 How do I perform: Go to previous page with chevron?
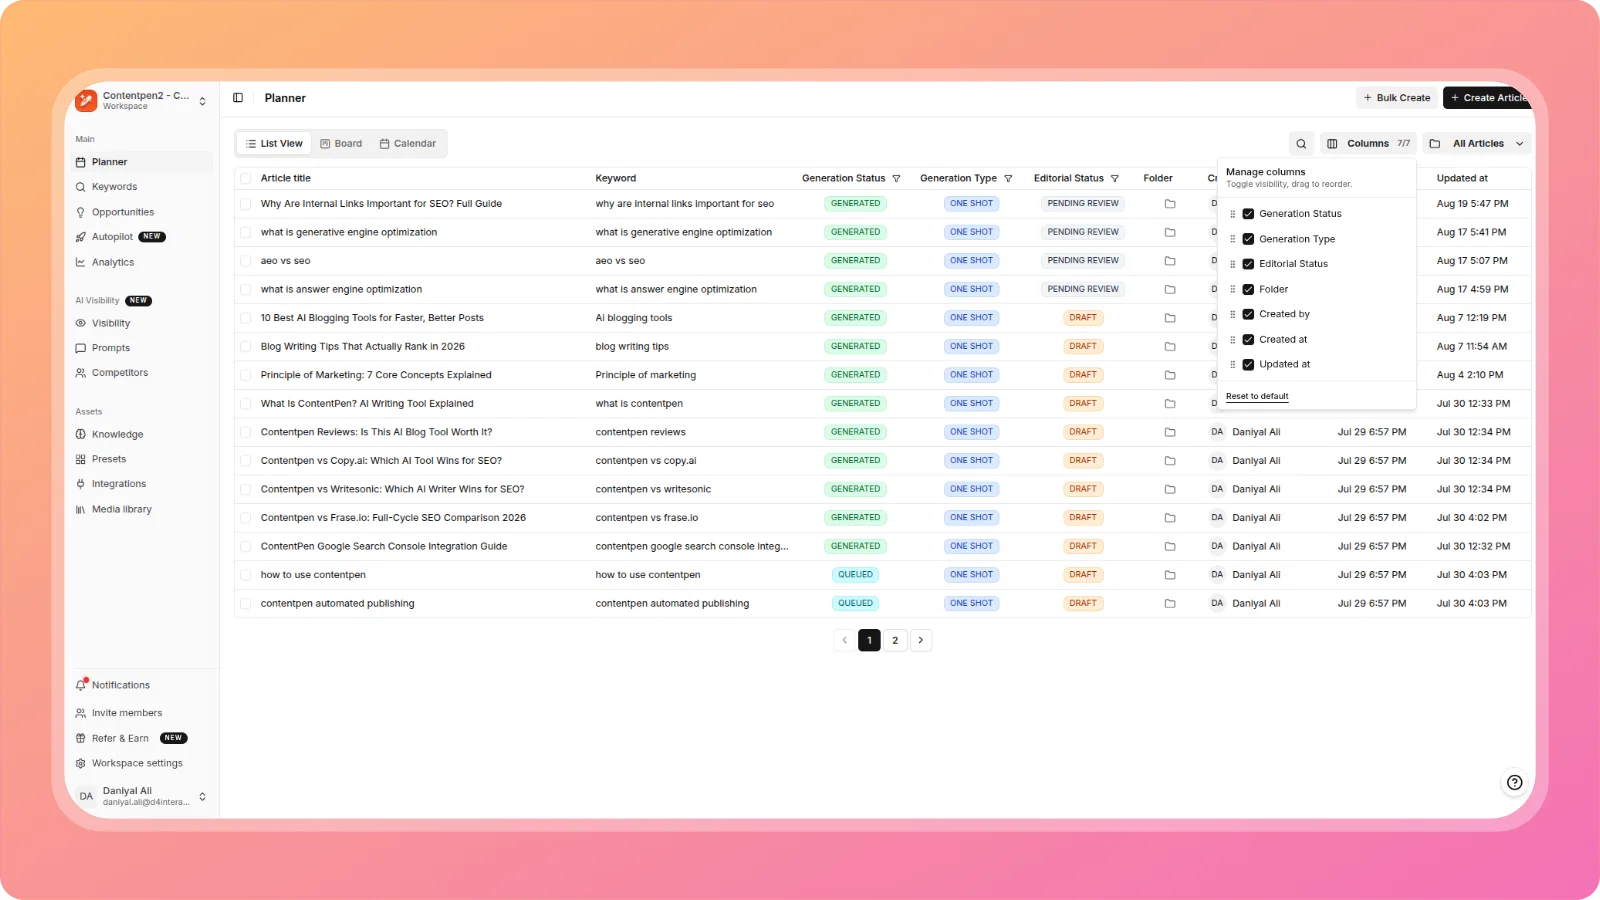point(845,641)
